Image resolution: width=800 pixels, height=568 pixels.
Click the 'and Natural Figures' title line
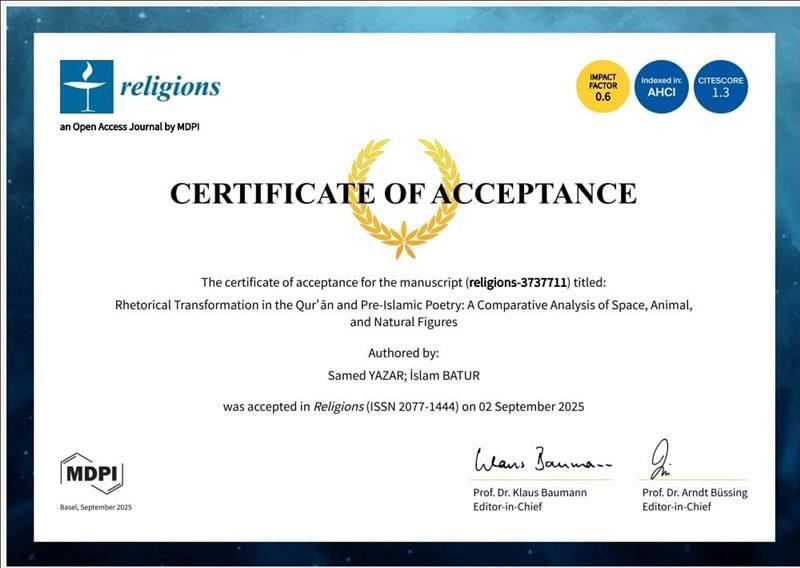[x=404, y=322]
